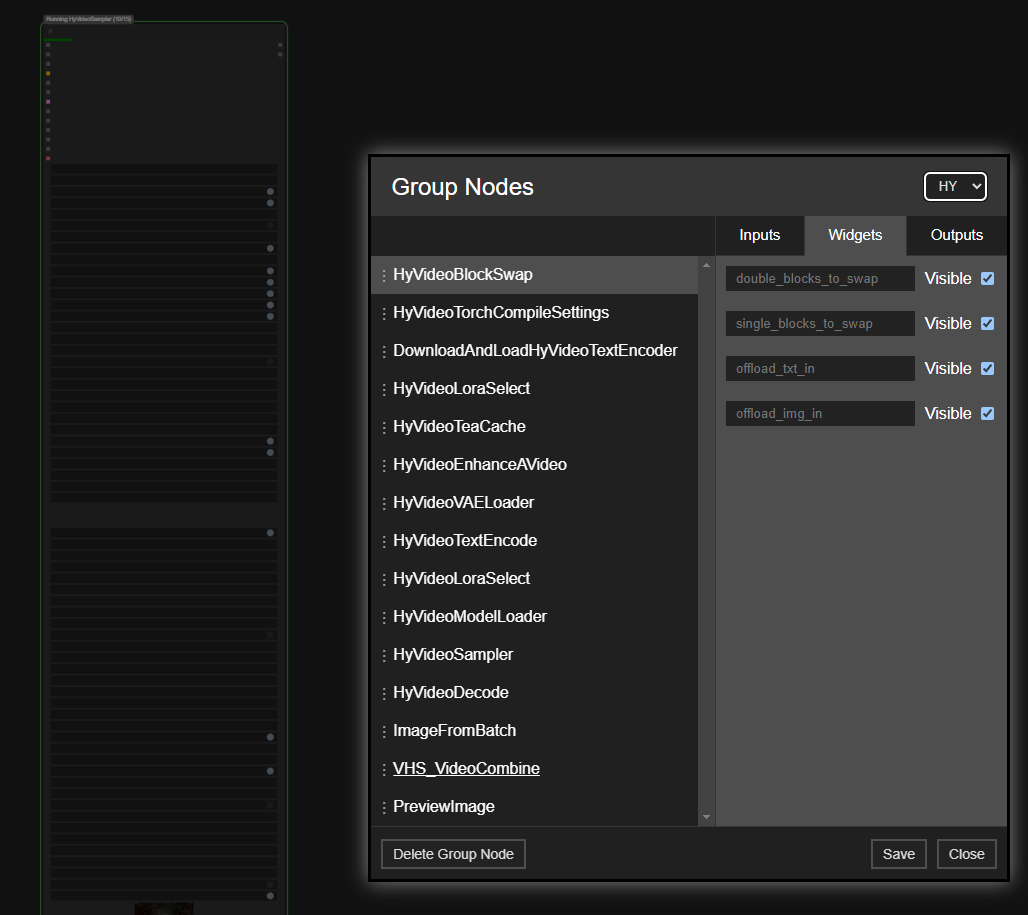Viewport: 1028px width, 915px height.
Task: Switch to the Inputs tab
Action: 759,235
